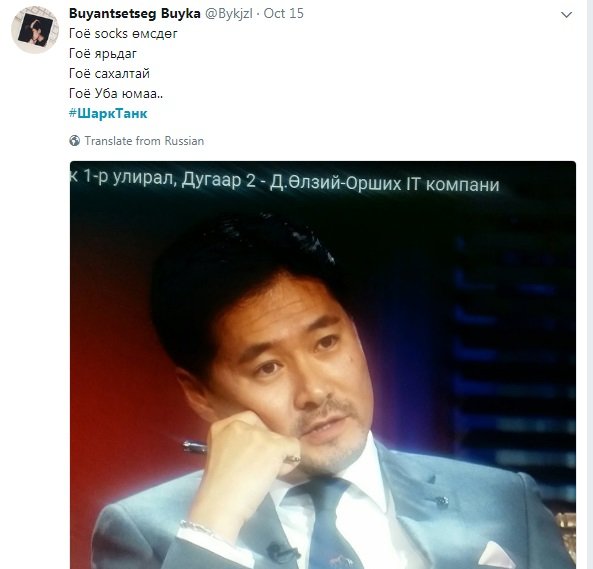This screenshot has width=593, height=569.
Task: Click the globe icon beside Translate
Action: pos(75,141)
